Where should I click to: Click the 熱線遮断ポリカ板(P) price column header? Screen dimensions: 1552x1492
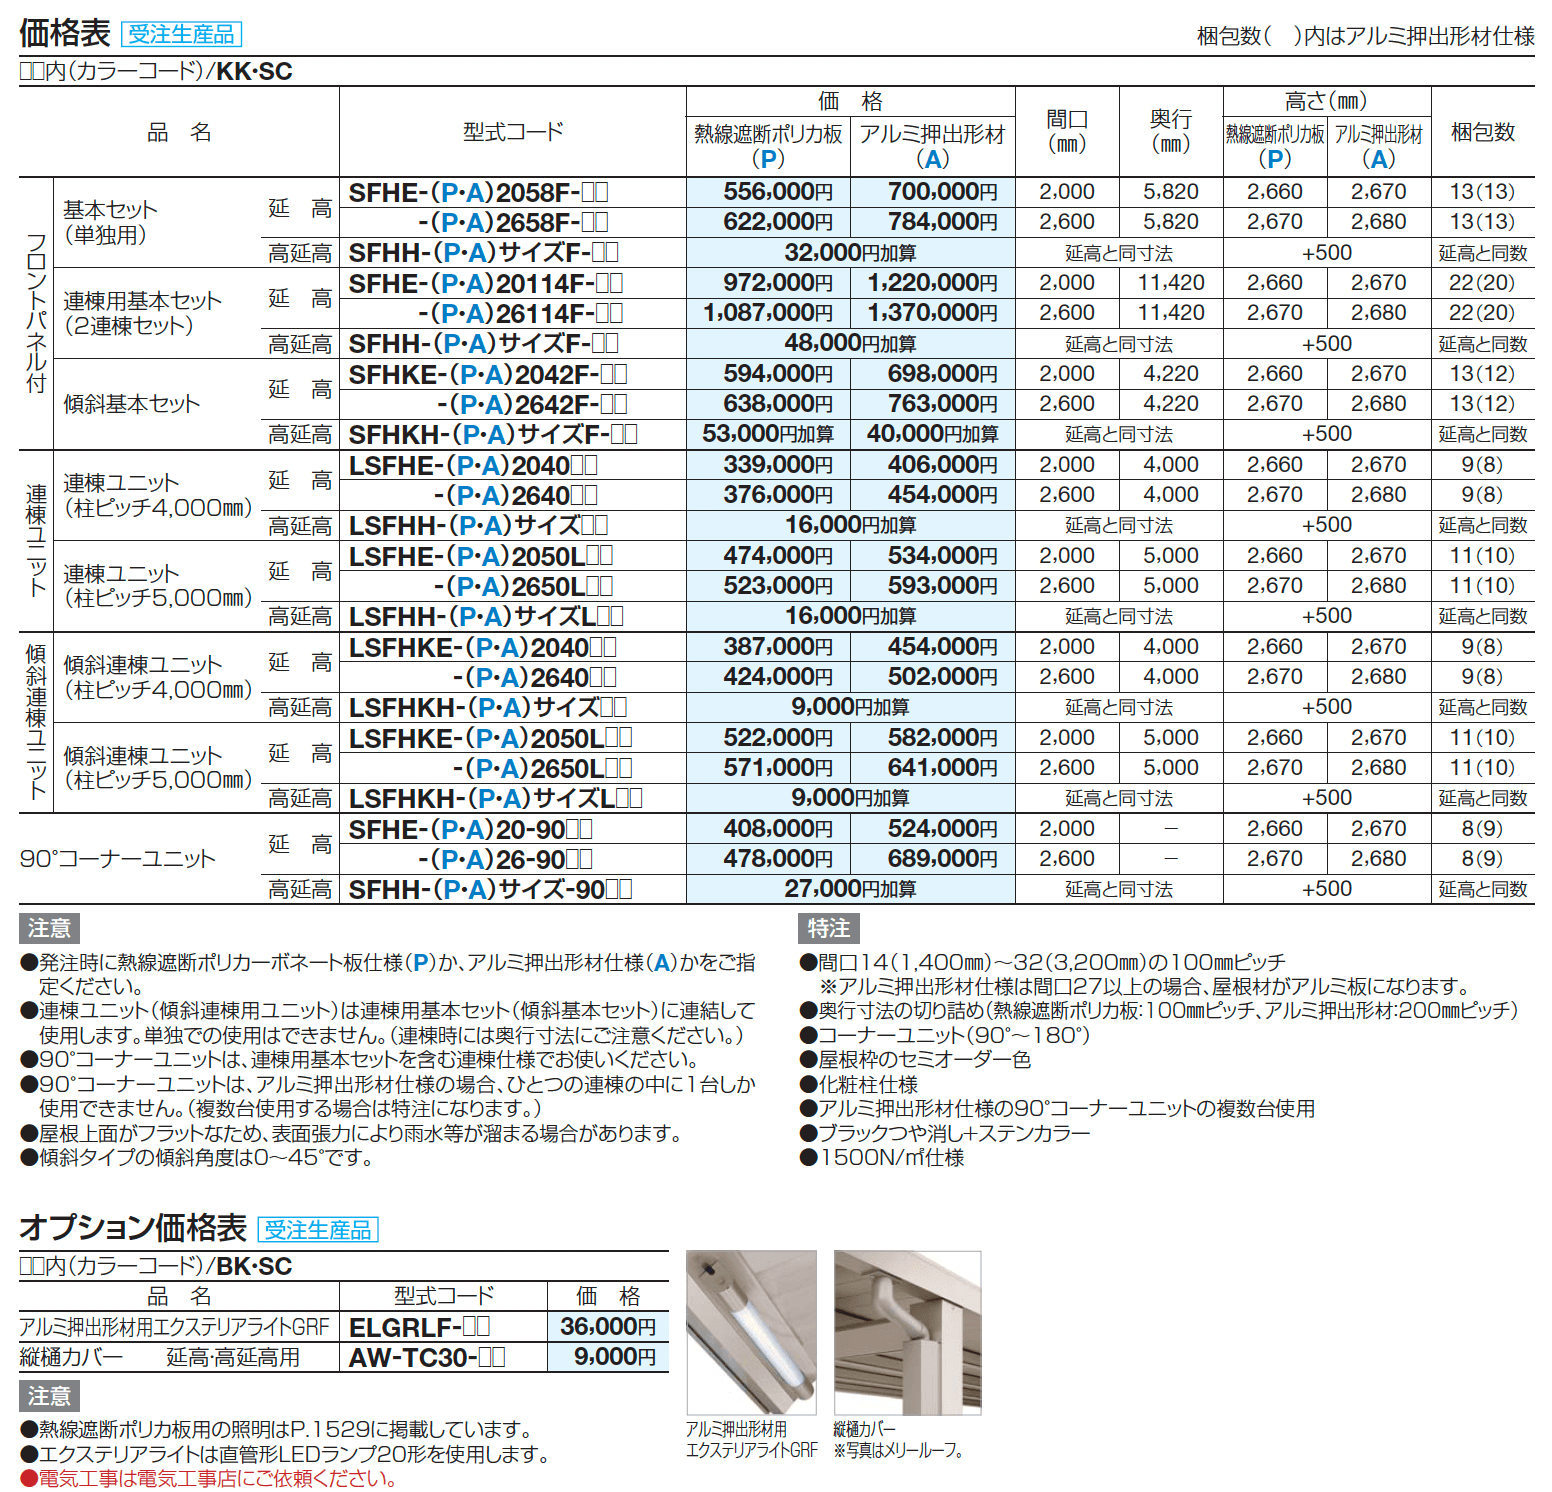point(768,146)
